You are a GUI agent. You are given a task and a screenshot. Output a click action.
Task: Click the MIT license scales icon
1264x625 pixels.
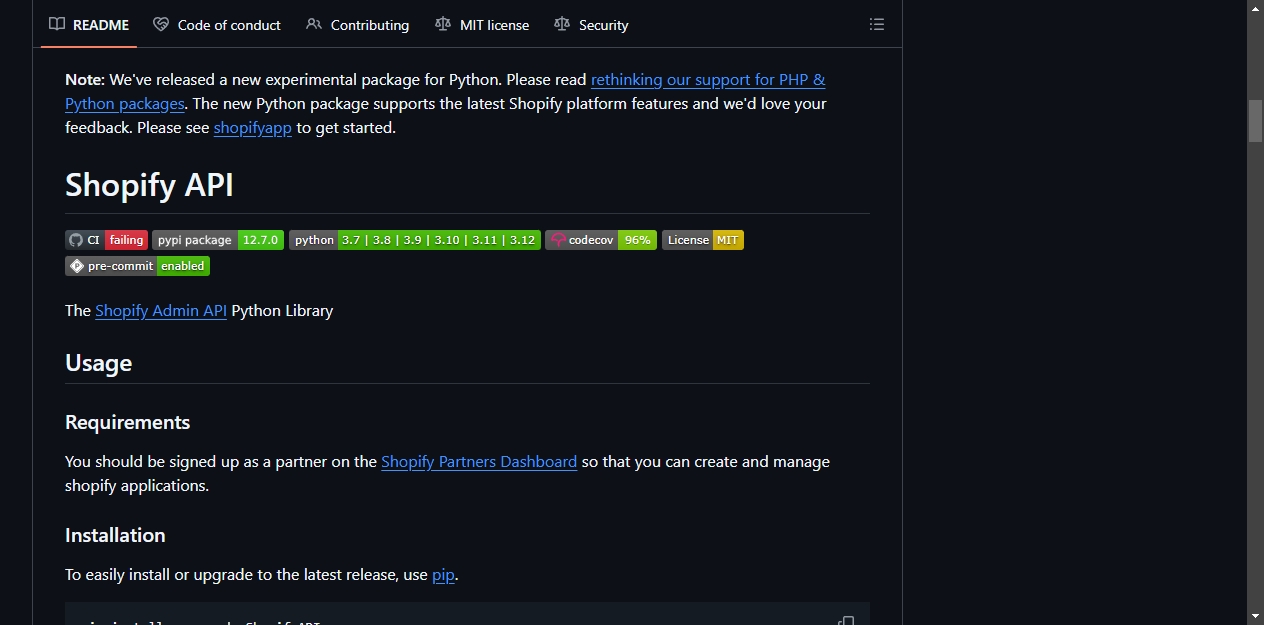443,25
